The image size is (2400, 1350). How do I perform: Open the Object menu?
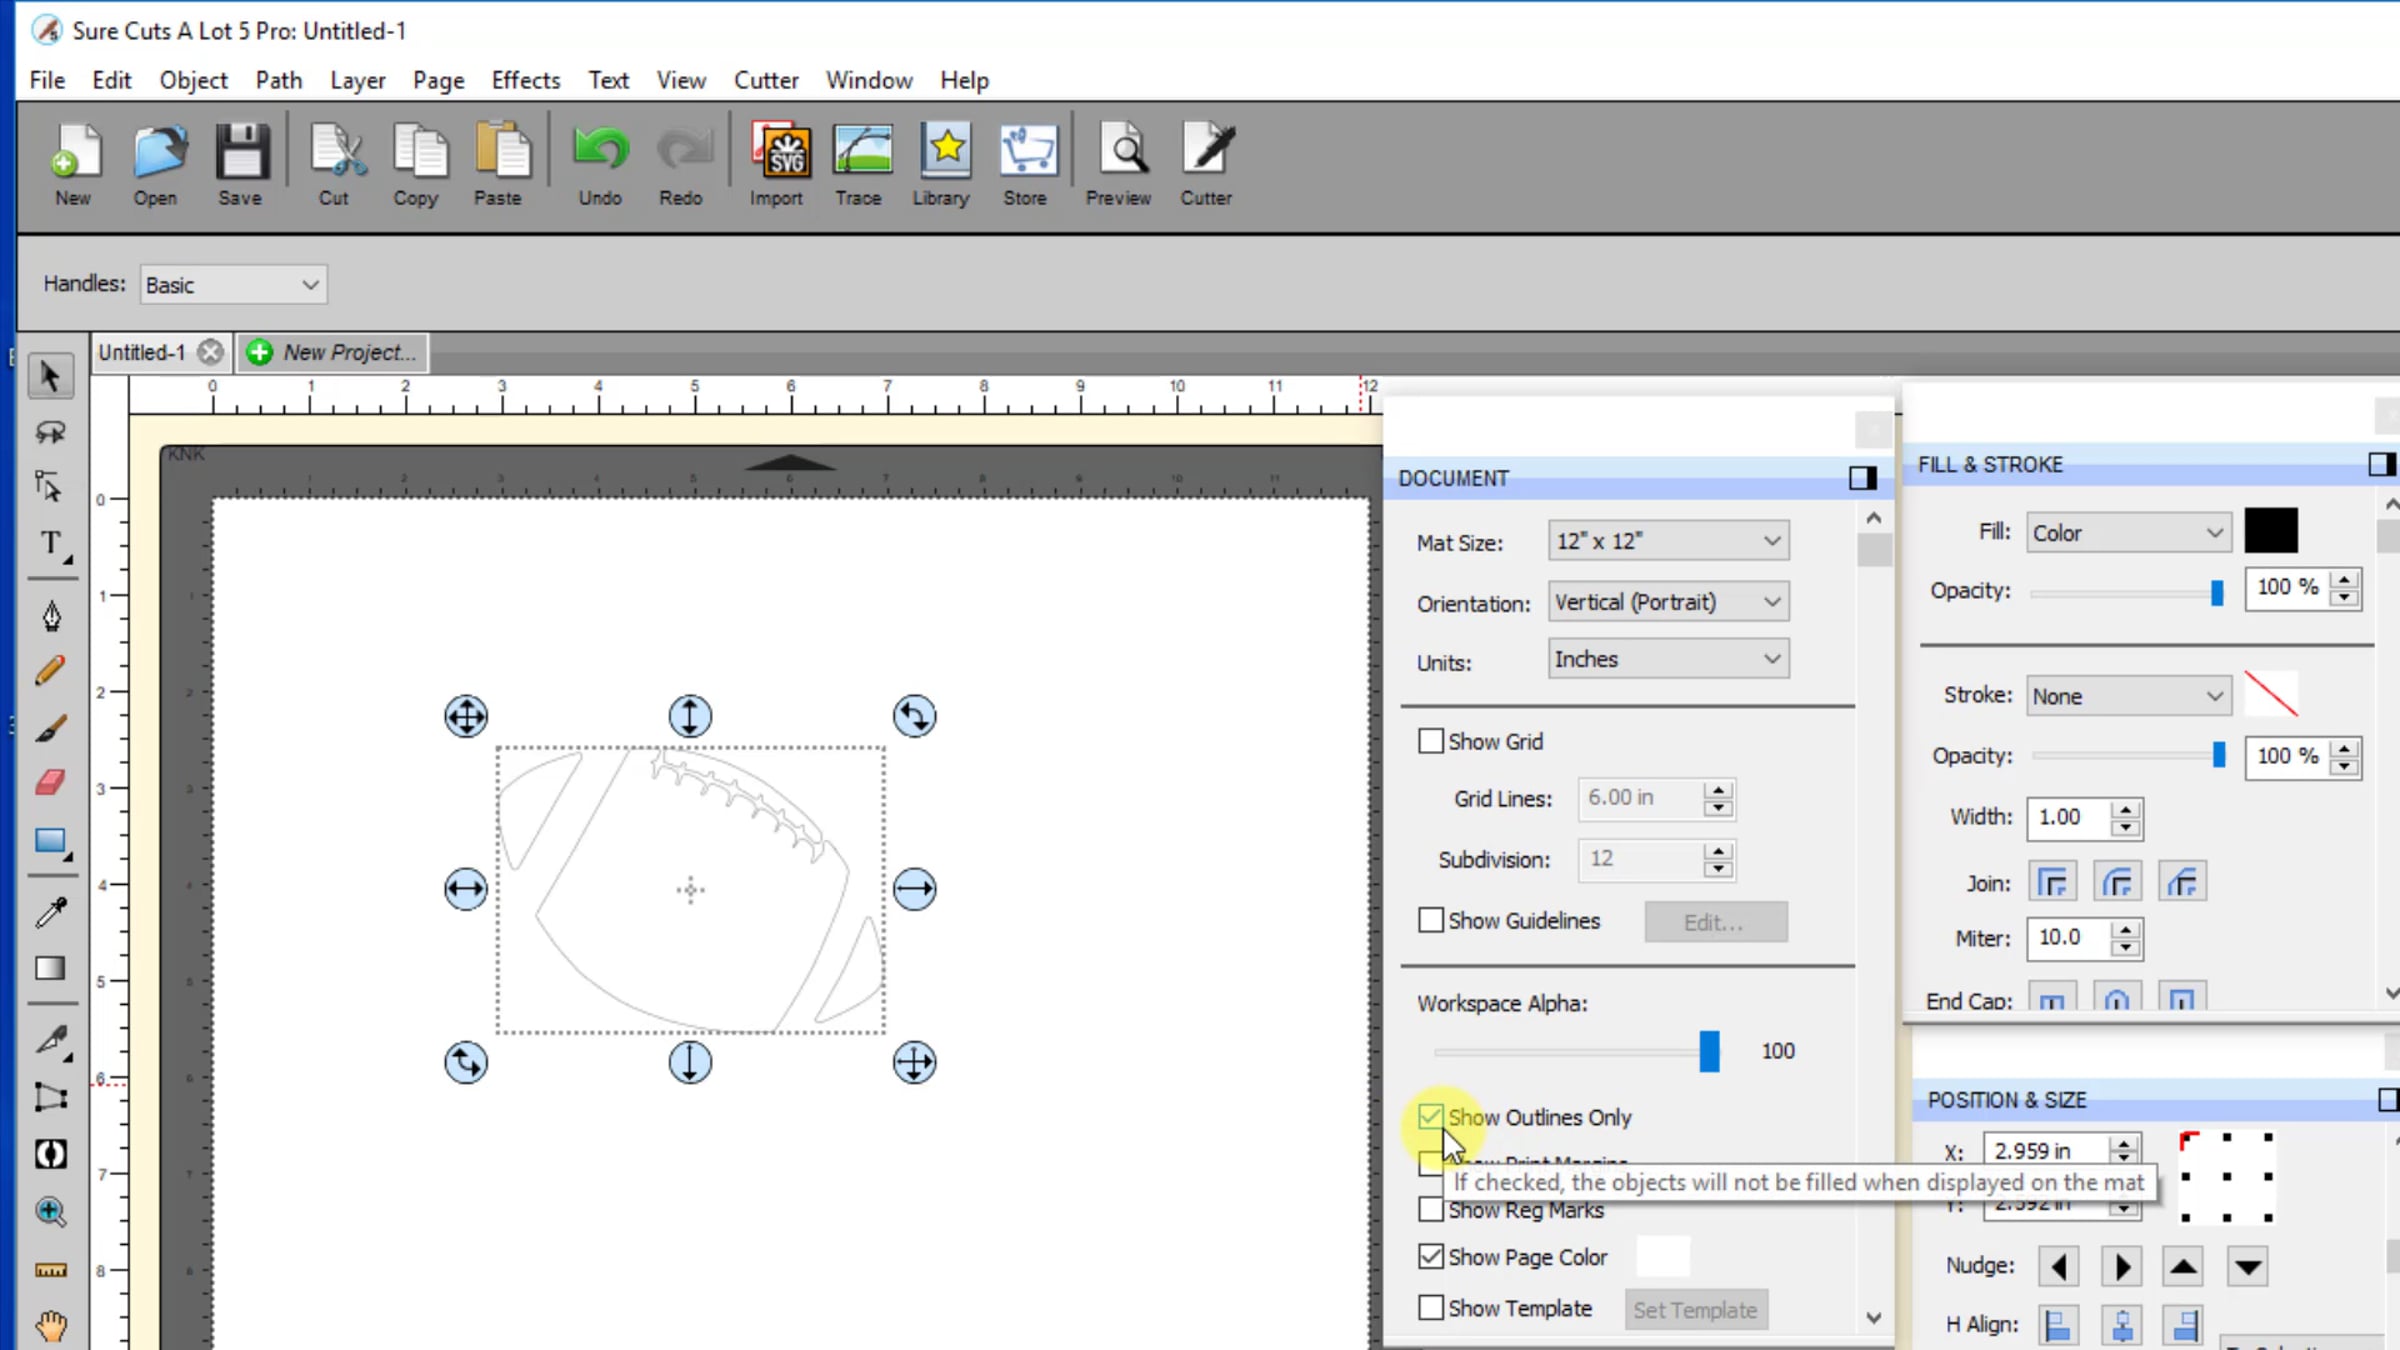(193, 80)
